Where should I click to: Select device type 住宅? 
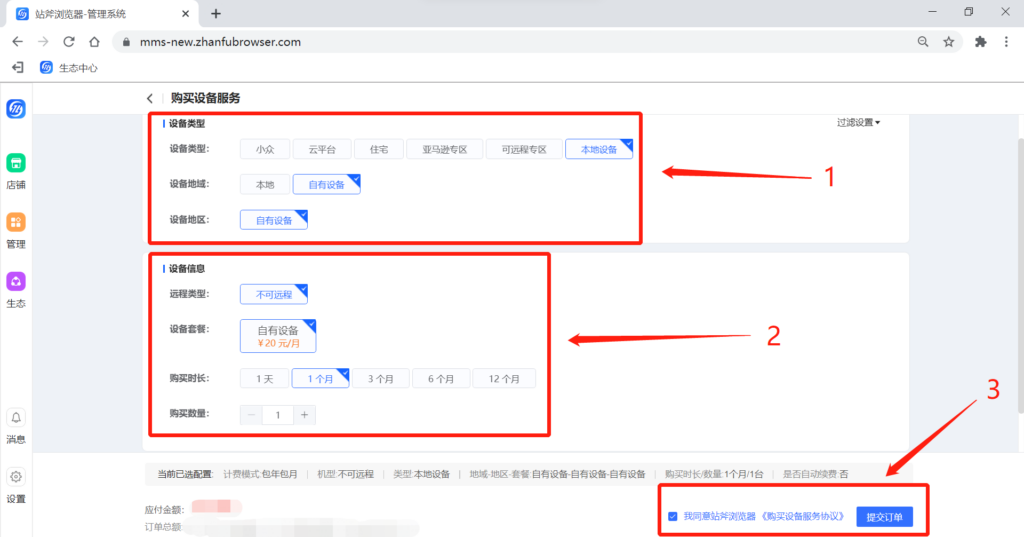coord(379,150)
